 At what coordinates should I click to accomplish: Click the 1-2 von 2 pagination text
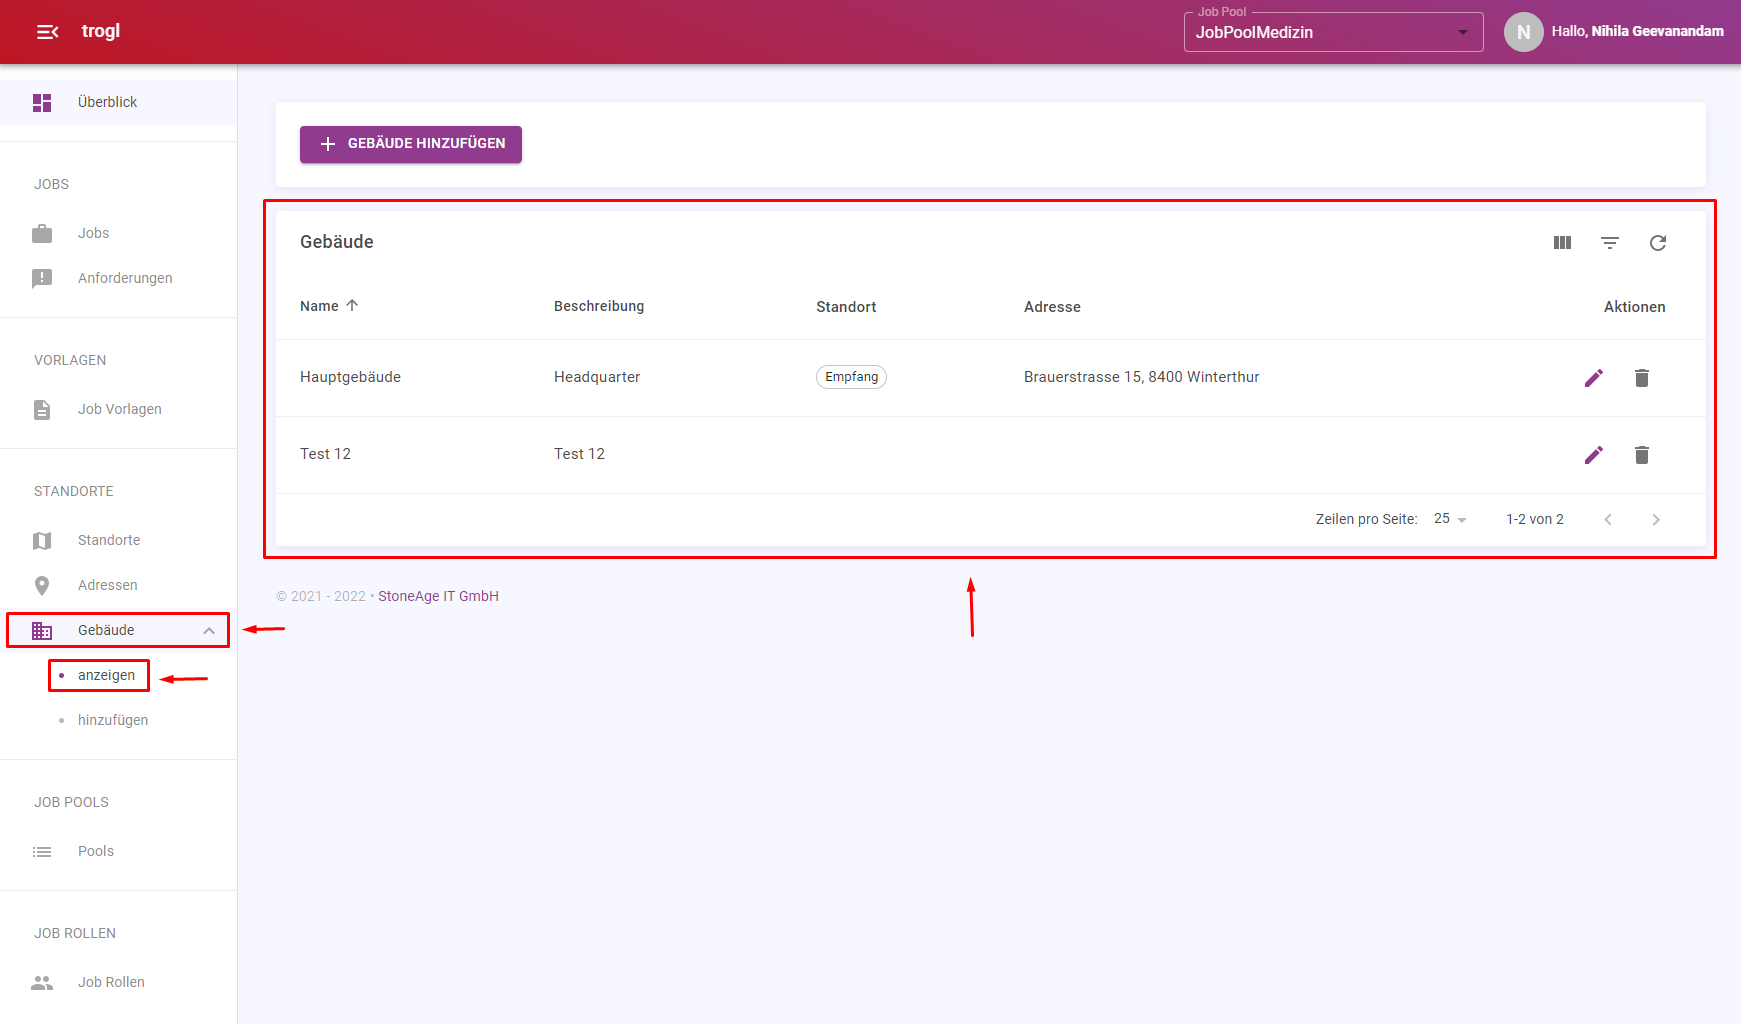pyautogui.click(x=1535, y=519)
